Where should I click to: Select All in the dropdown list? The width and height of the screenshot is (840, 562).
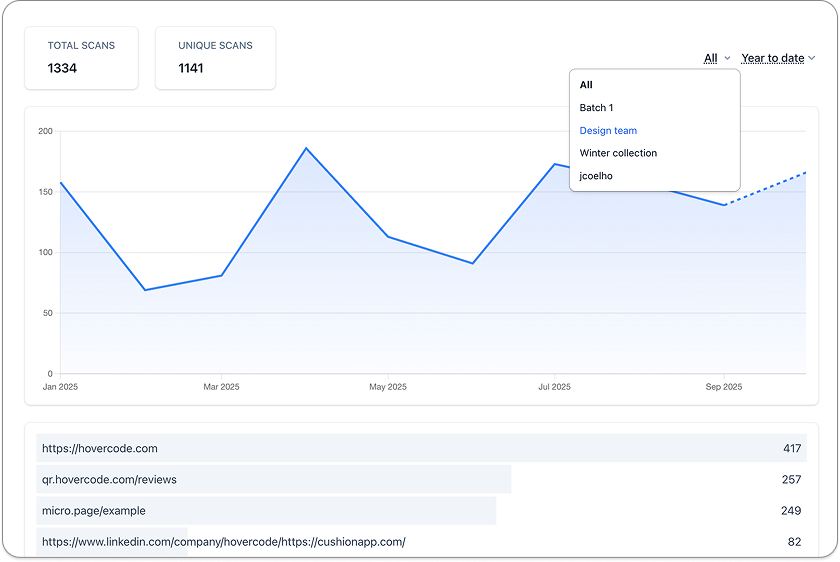(586, 85)
